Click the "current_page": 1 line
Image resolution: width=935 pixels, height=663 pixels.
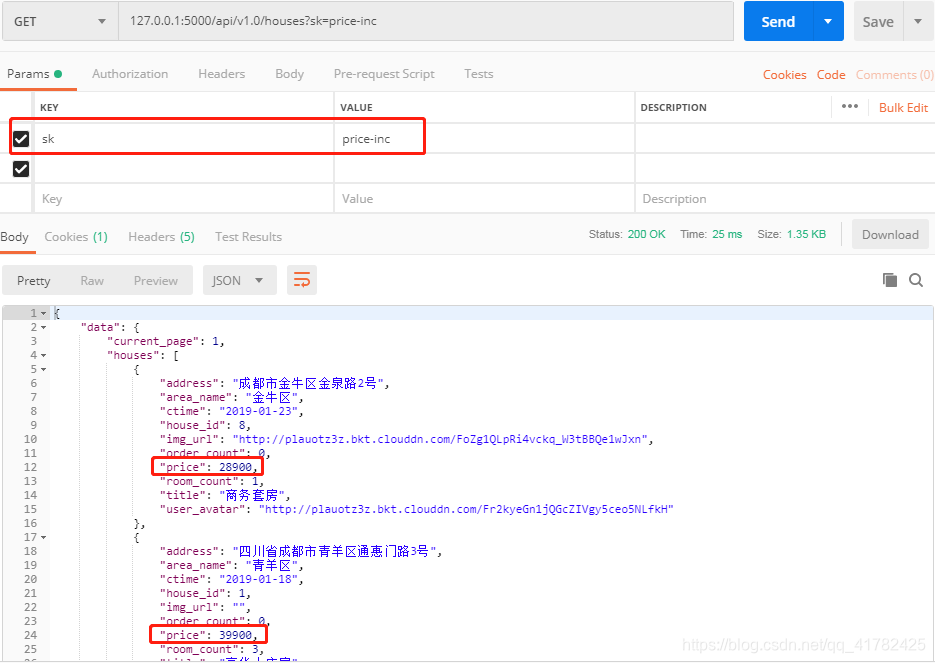166,341
